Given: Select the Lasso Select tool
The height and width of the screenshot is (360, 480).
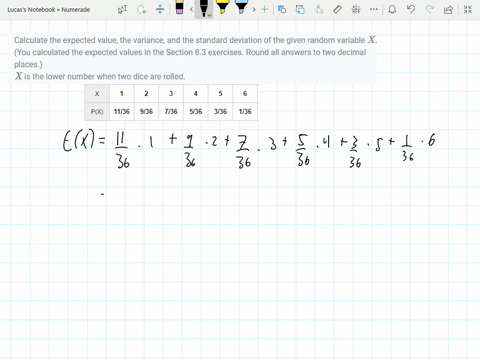Looking at the screenshot, I should pyautogui.click(x=142, y=9).
